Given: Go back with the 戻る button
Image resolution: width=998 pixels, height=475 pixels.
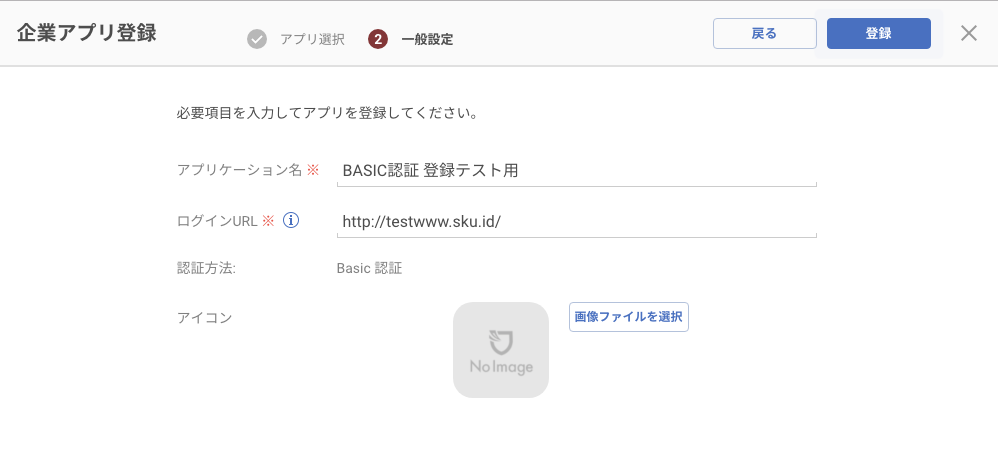Looking at the screenshot, I should click(x=764, y=34).
